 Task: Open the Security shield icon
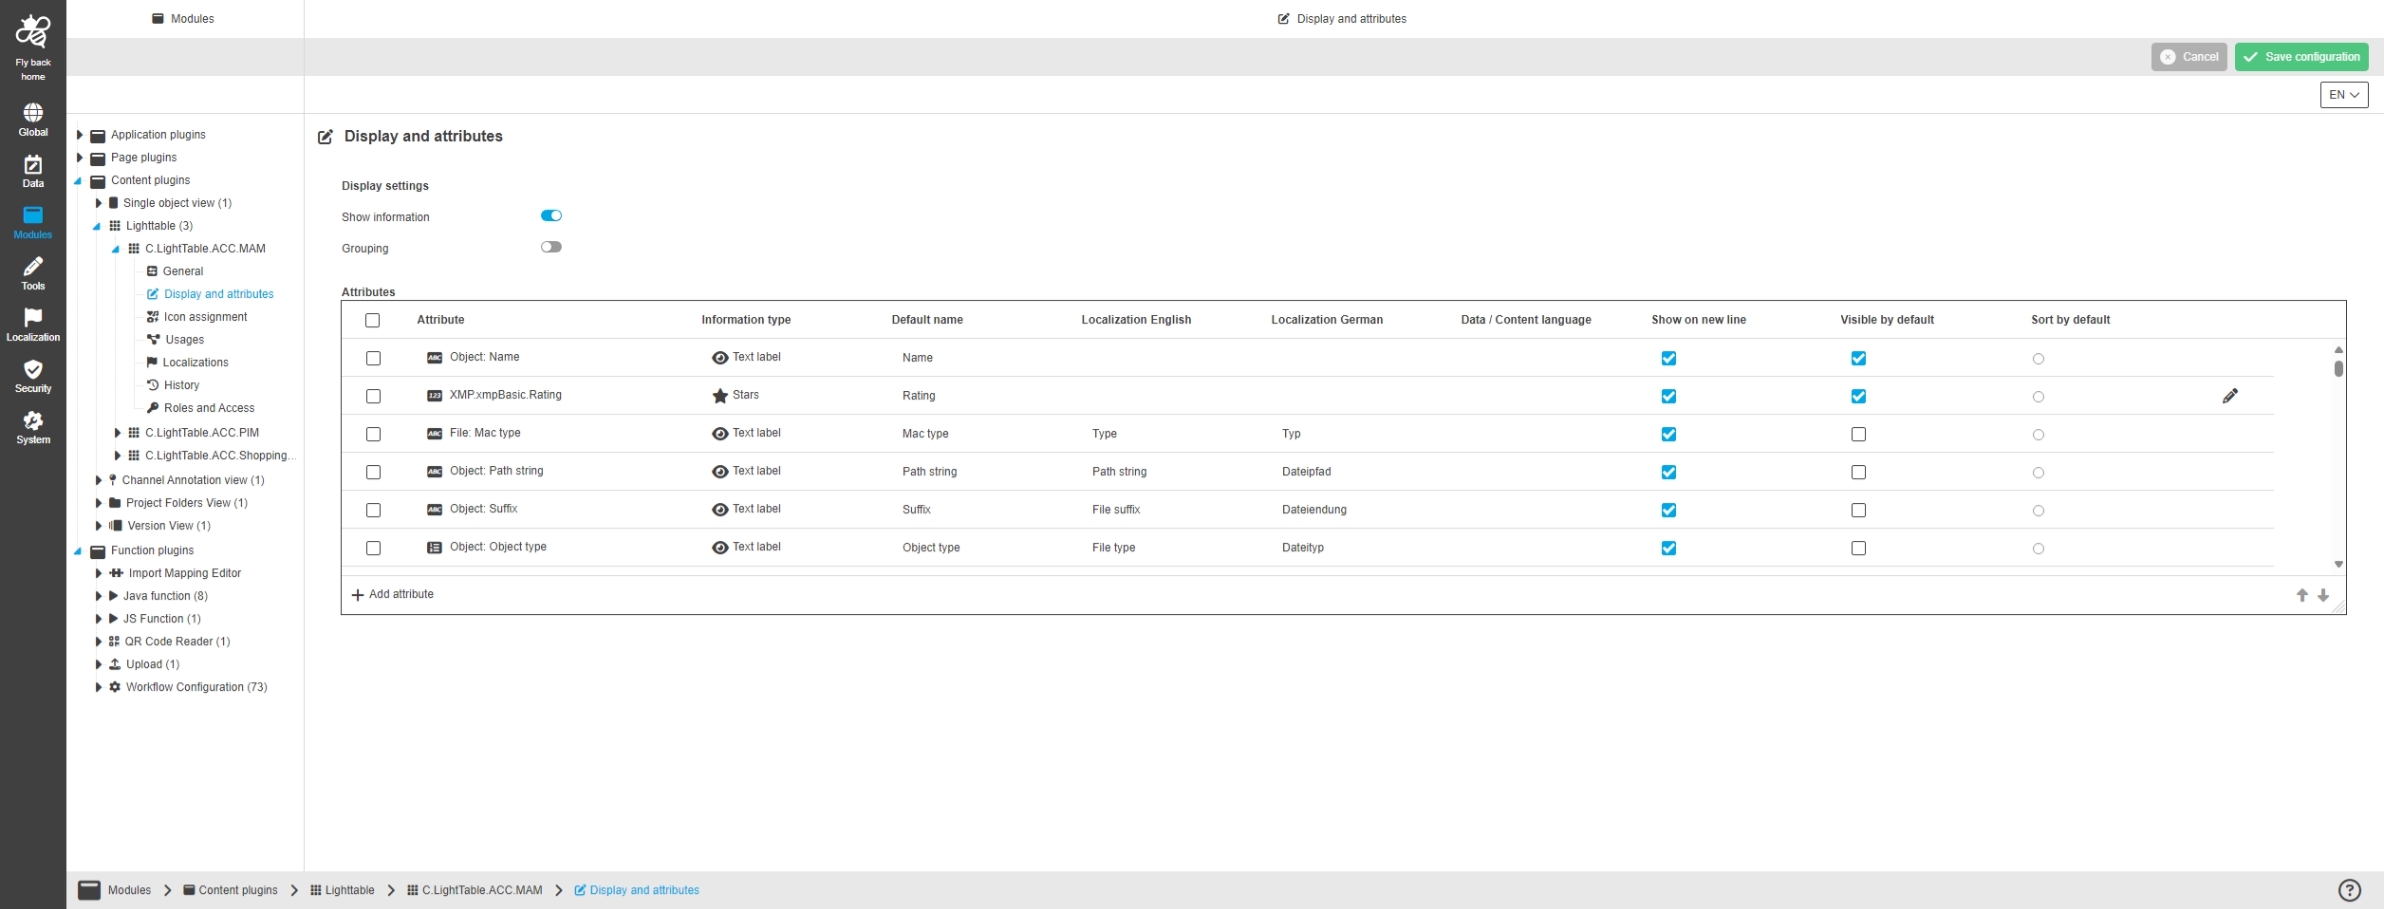pyautogui.click(x=33, y=375)
